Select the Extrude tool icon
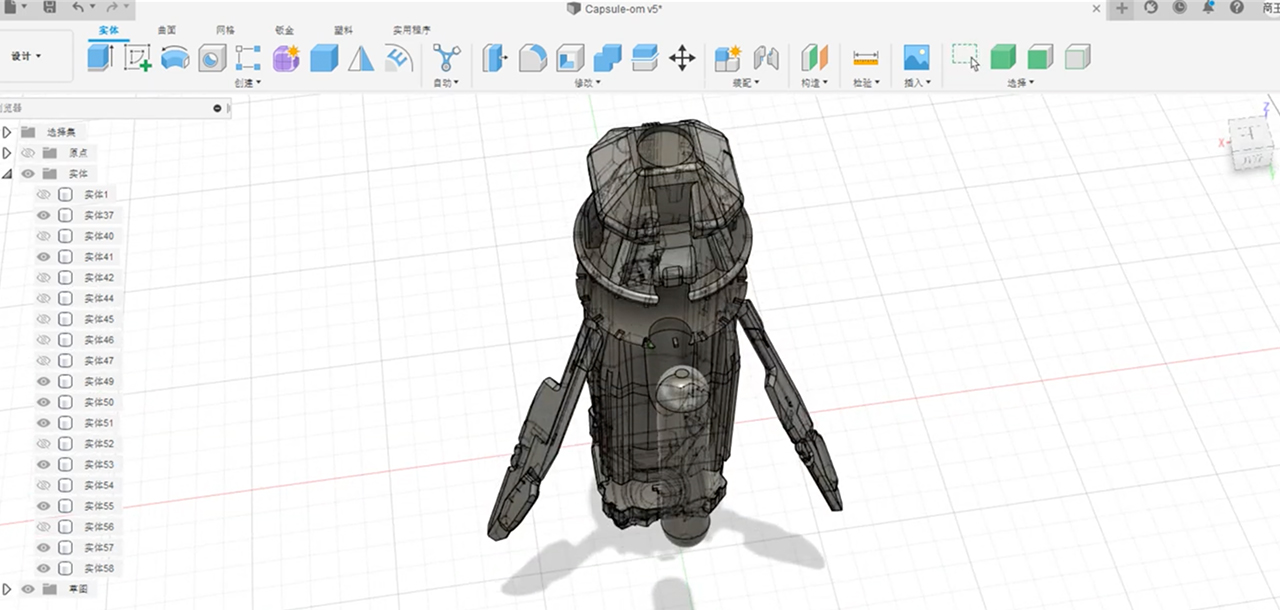Viewport: 1280px width, 610px height. (100, 57)
